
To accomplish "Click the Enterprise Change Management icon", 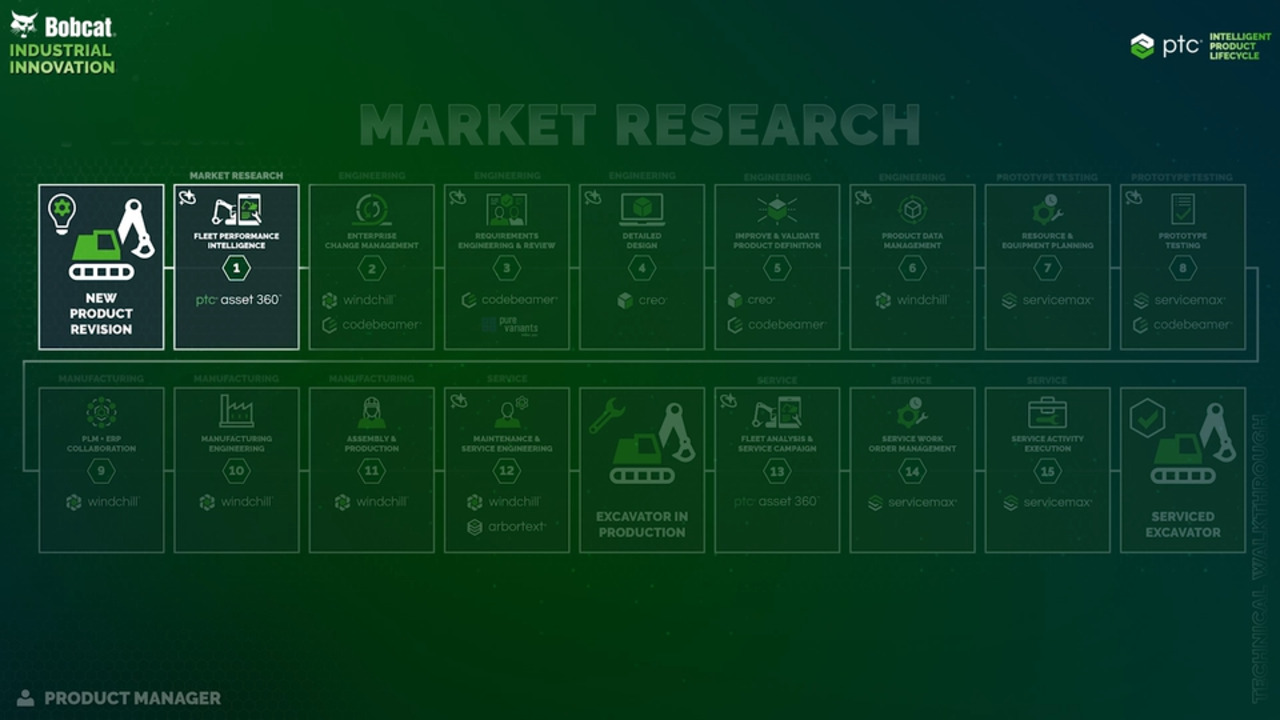I will (372, 210).
